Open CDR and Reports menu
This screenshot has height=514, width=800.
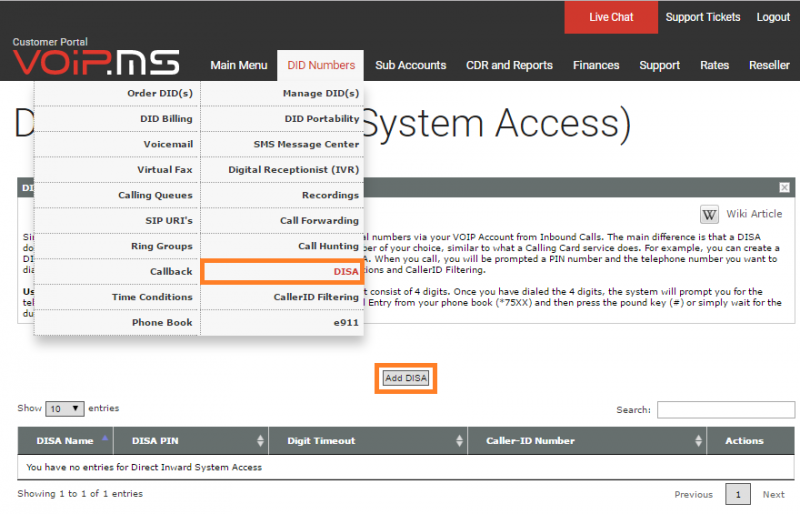coord(509,65)
